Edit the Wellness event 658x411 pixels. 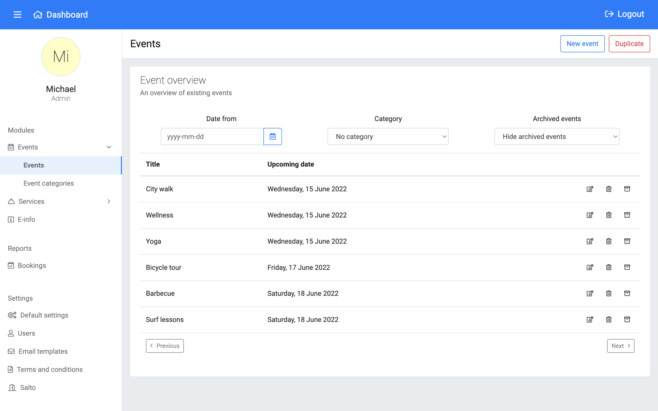coord(590,215)
